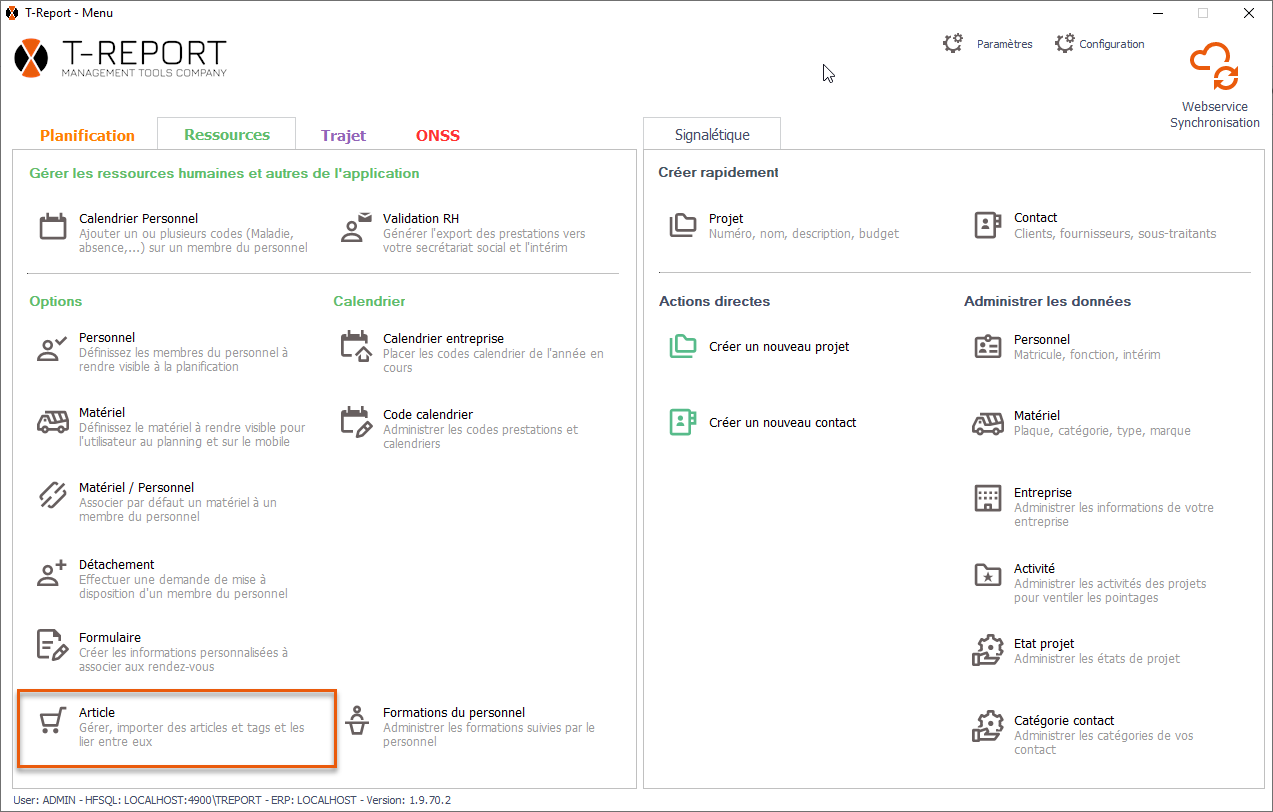Image resolution: width=1273 pixels, height=812 pixels.
Task: Click the Matériel / Personnel link icon
Action: tap(52, 496)
